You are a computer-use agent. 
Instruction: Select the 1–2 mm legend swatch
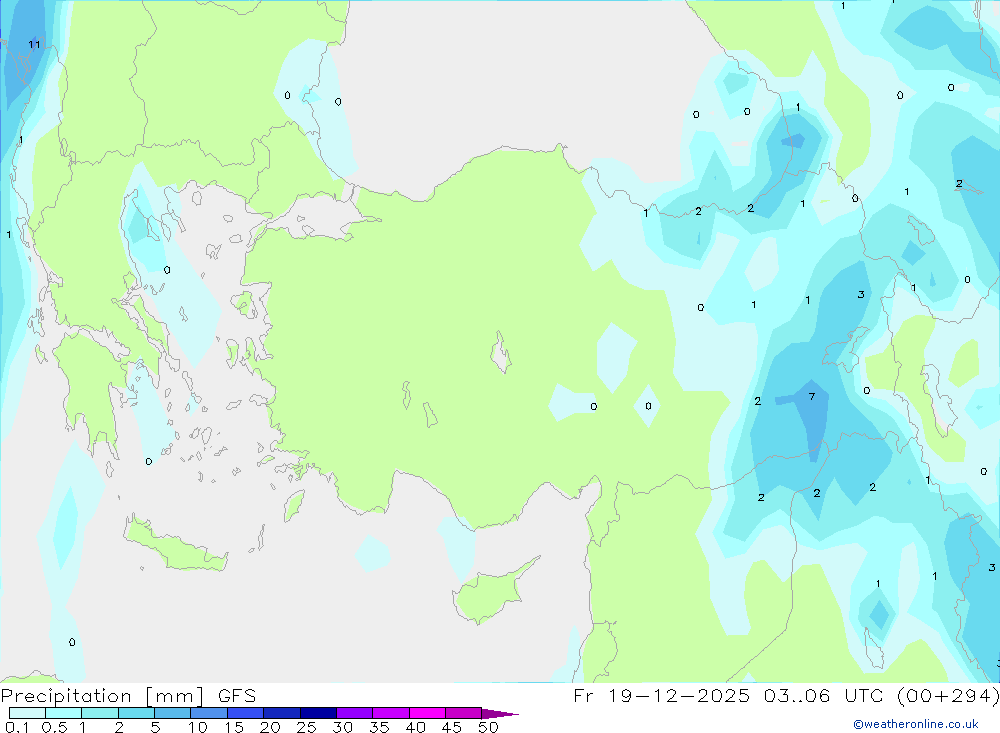100,713
